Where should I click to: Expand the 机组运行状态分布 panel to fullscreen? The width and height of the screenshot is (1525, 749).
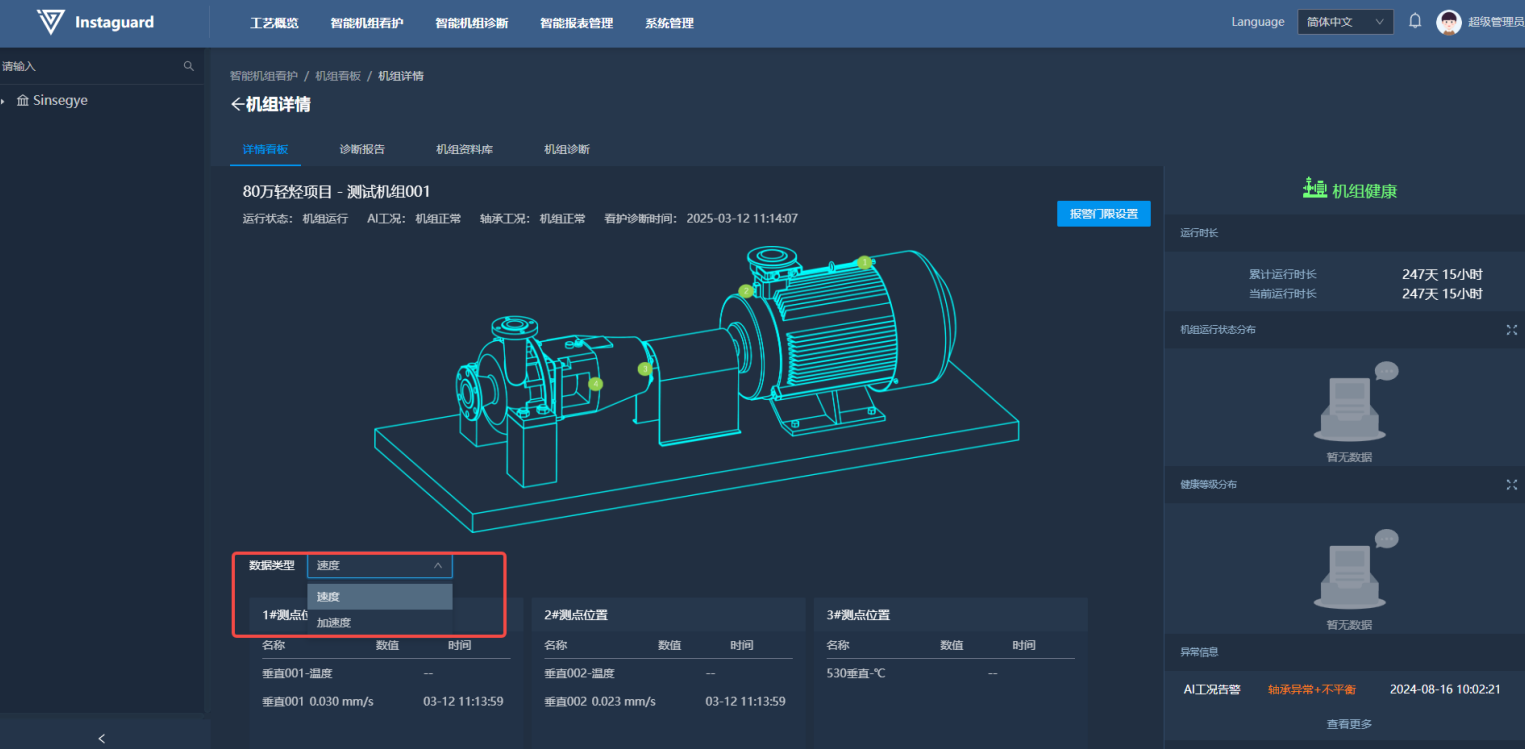(x=1511, y=330)
